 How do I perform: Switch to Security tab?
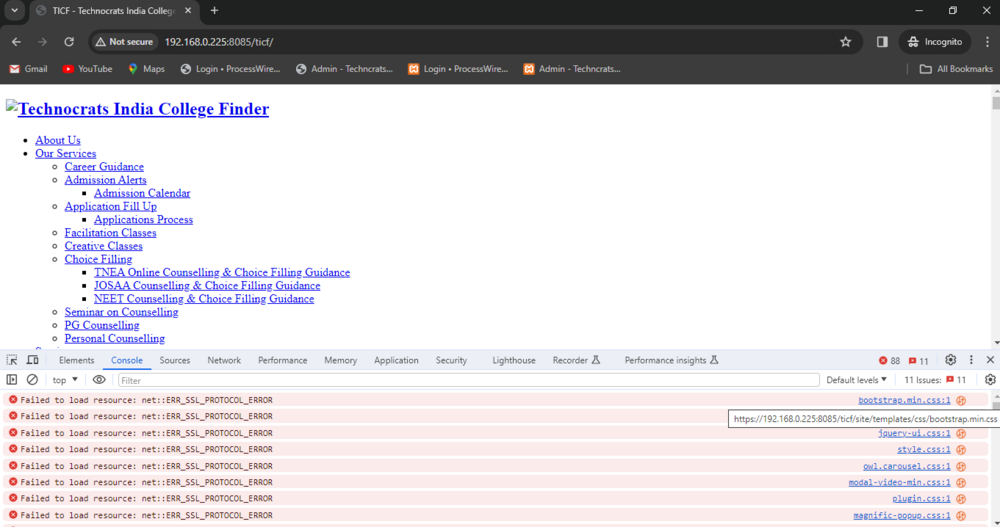point(452,360)
